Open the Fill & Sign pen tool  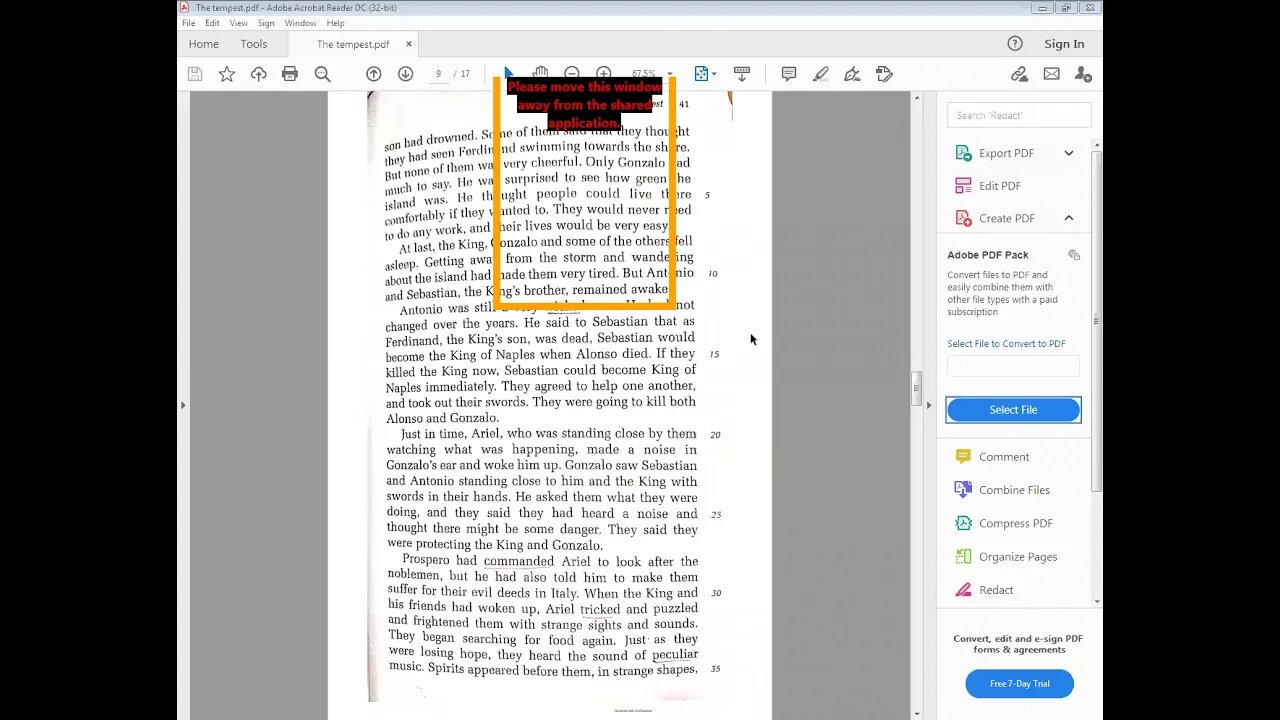852,74
